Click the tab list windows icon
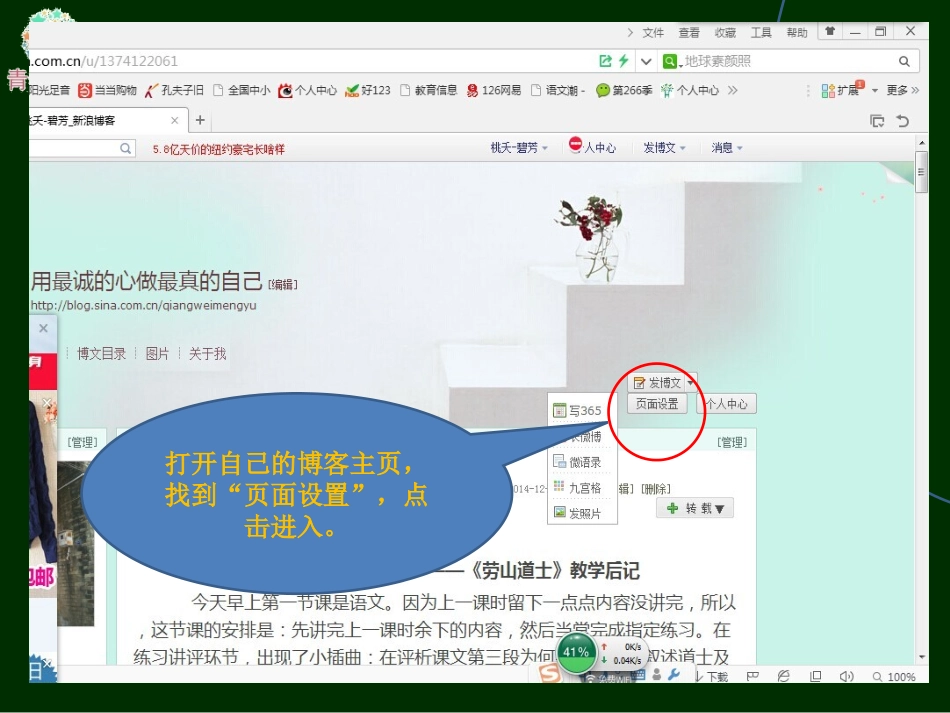The height and width of the screenshot is (713, 950). [877, 121]
